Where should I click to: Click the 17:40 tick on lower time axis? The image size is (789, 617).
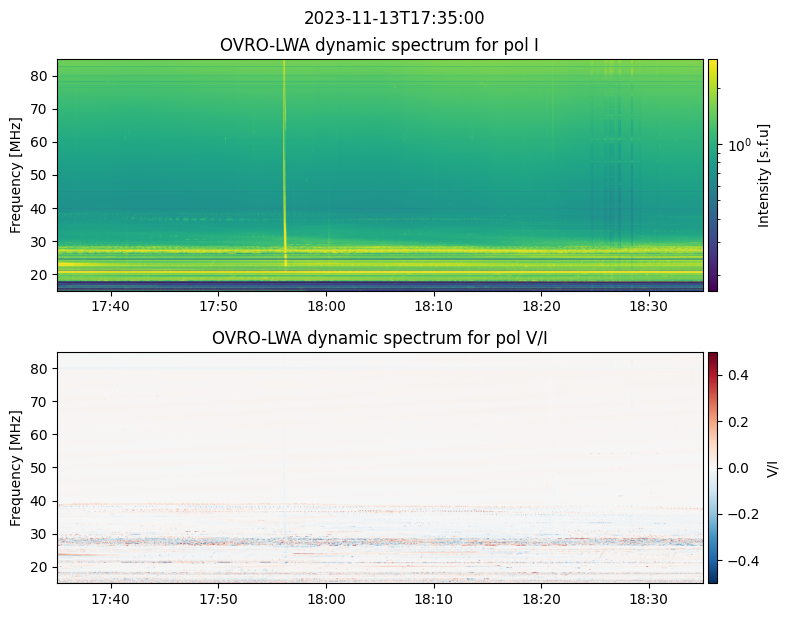[x=110, y=598]
